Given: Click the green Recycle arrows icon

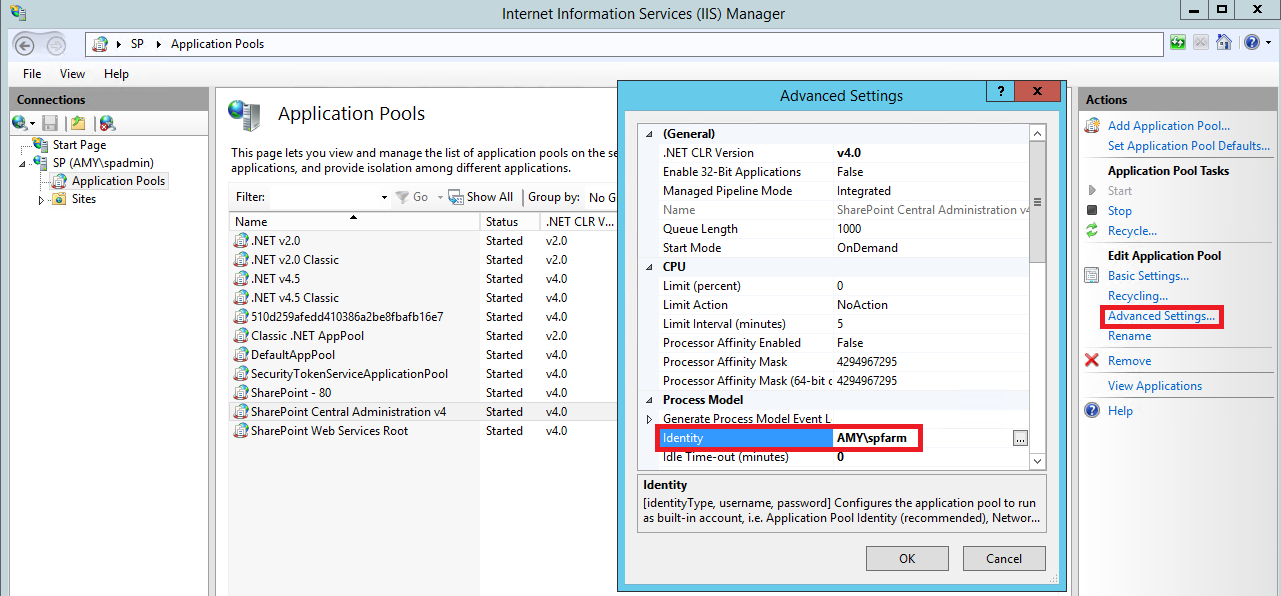Looking at the screenshot, I should (1092, 231).
